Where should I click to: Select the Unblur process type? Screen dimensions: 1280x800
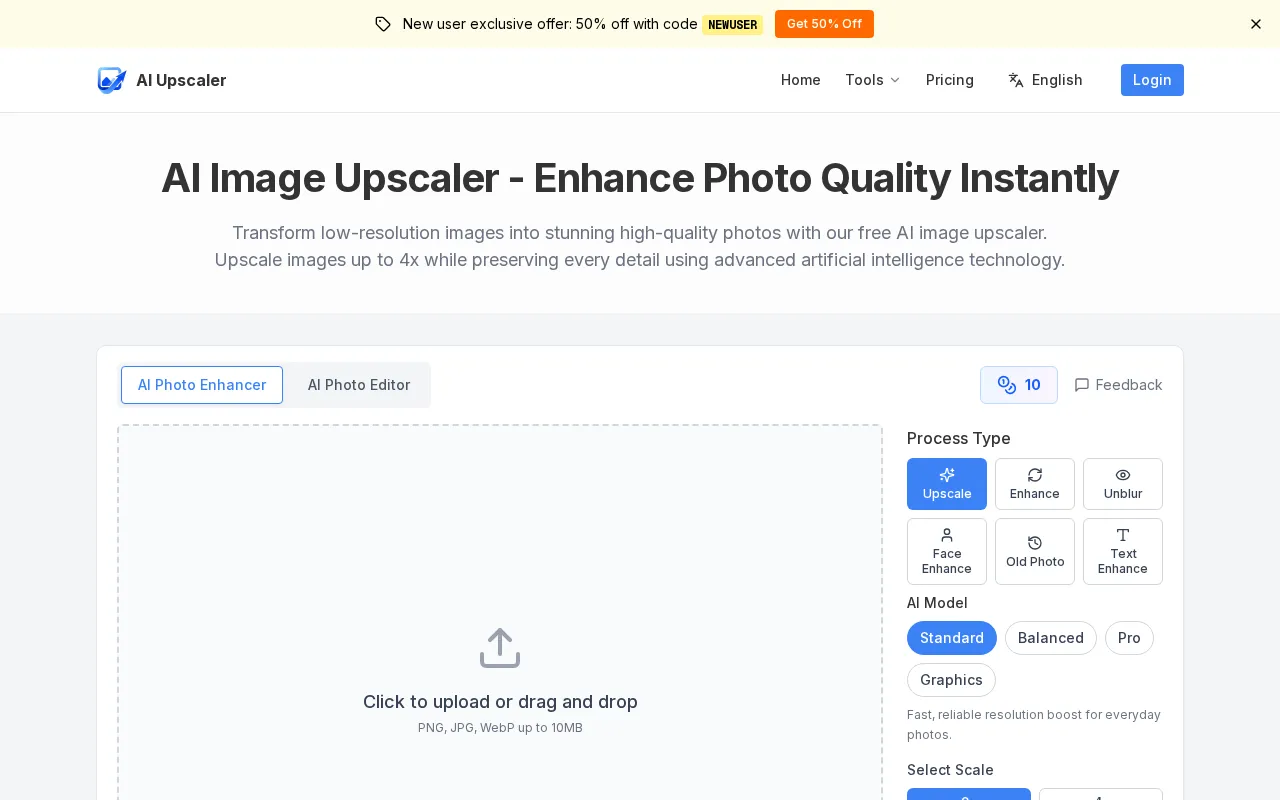click(x=1123, y=484)
